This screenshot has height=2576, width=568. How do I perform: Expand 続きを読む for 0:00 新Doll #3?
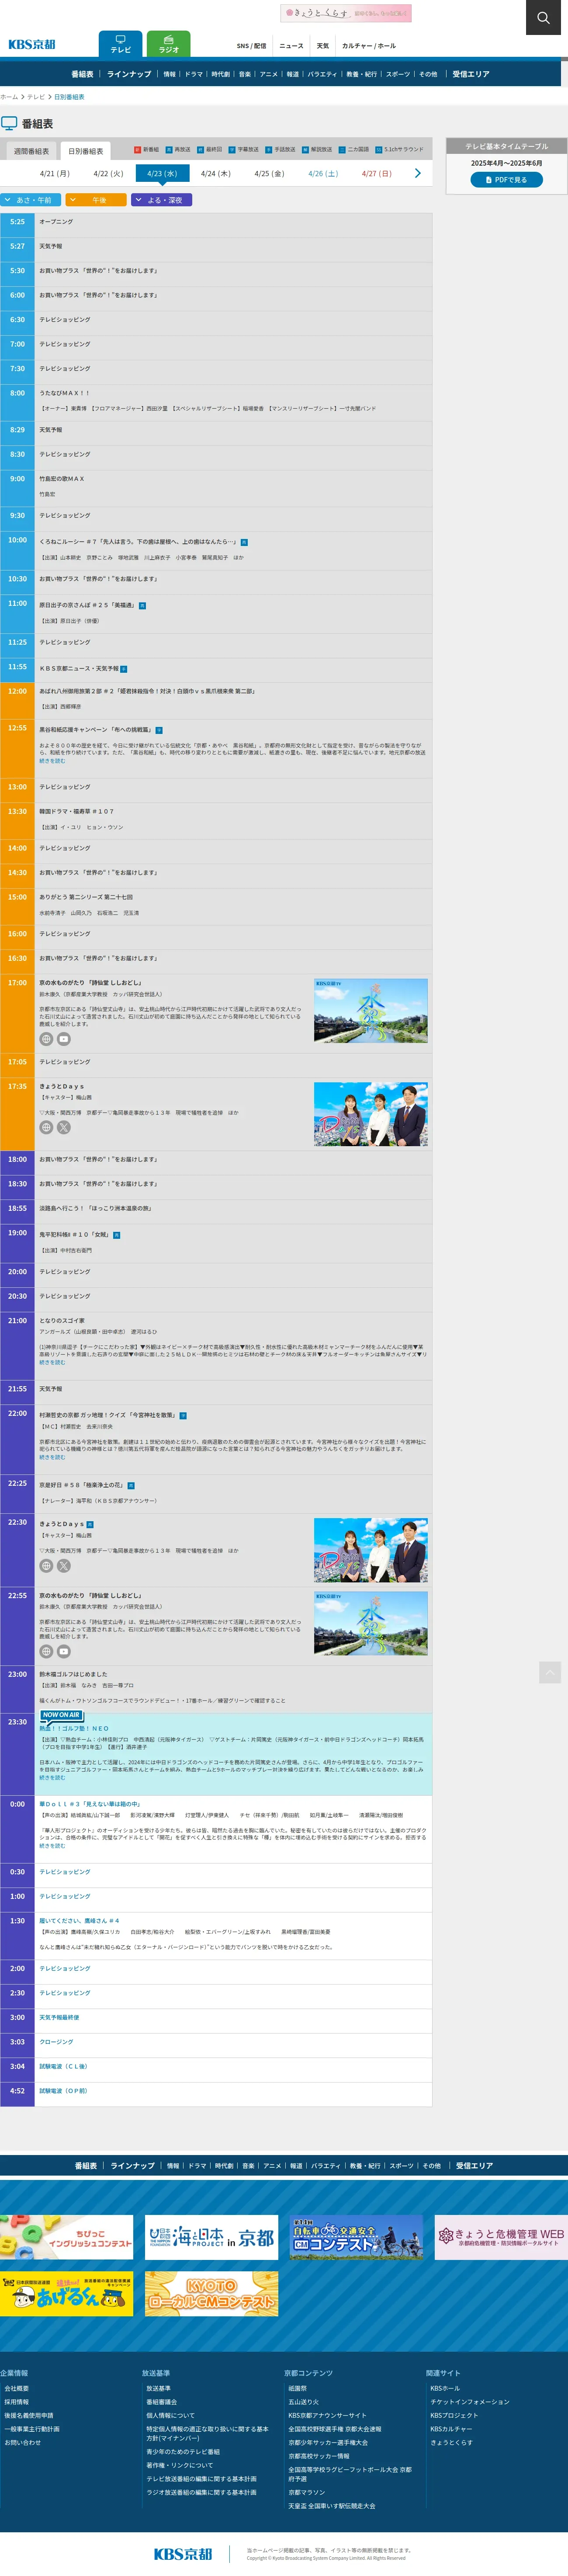52,1845
